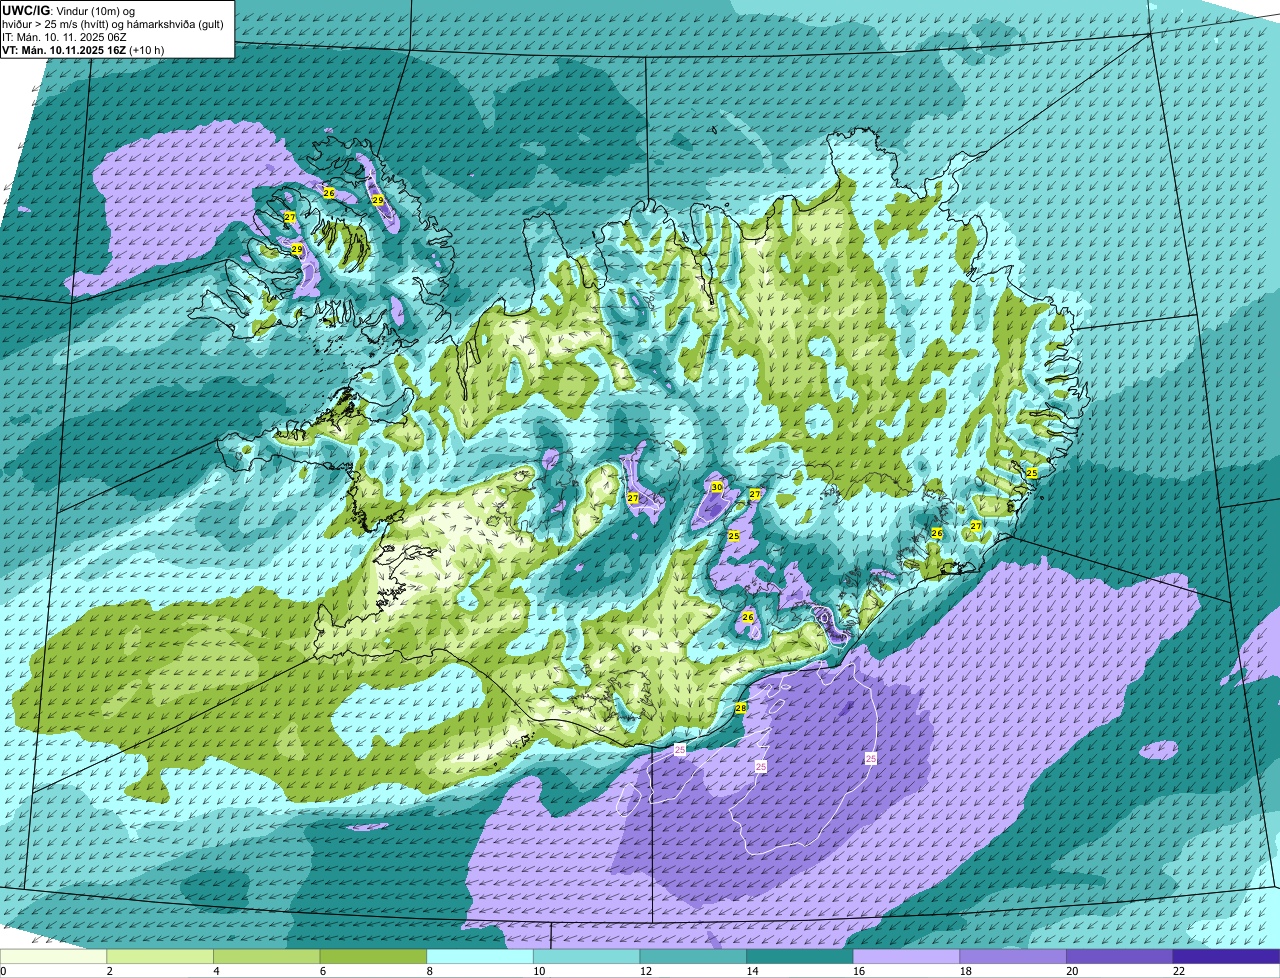Click the legend tick value 6
The image size is (1280, 978).
click(x=321, y=971)
